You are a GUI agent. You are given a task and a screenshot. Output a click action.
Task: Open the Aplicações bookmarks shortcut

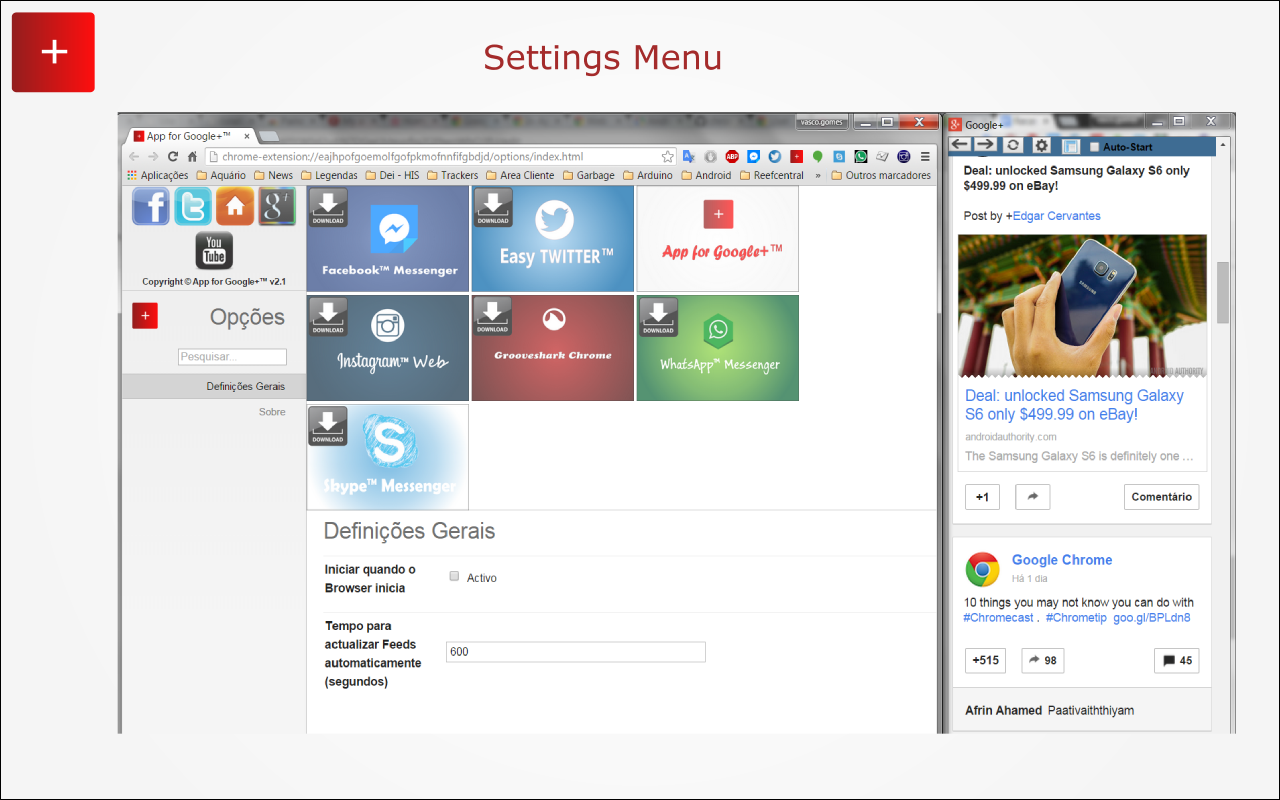click(x=158, y=175)
